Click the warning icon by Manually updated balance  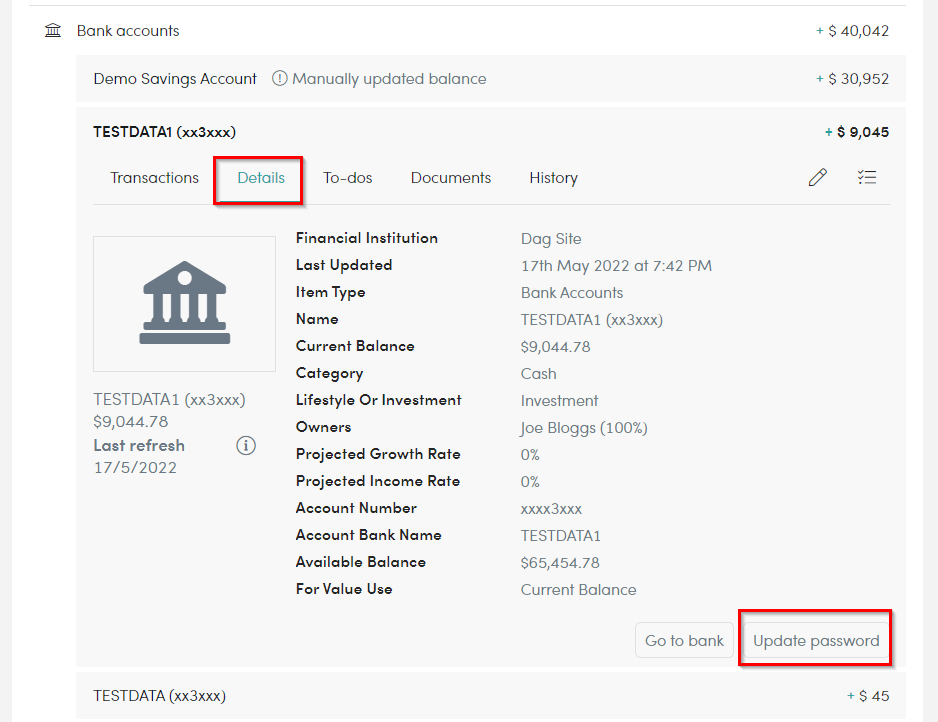[x=279, y=78]
